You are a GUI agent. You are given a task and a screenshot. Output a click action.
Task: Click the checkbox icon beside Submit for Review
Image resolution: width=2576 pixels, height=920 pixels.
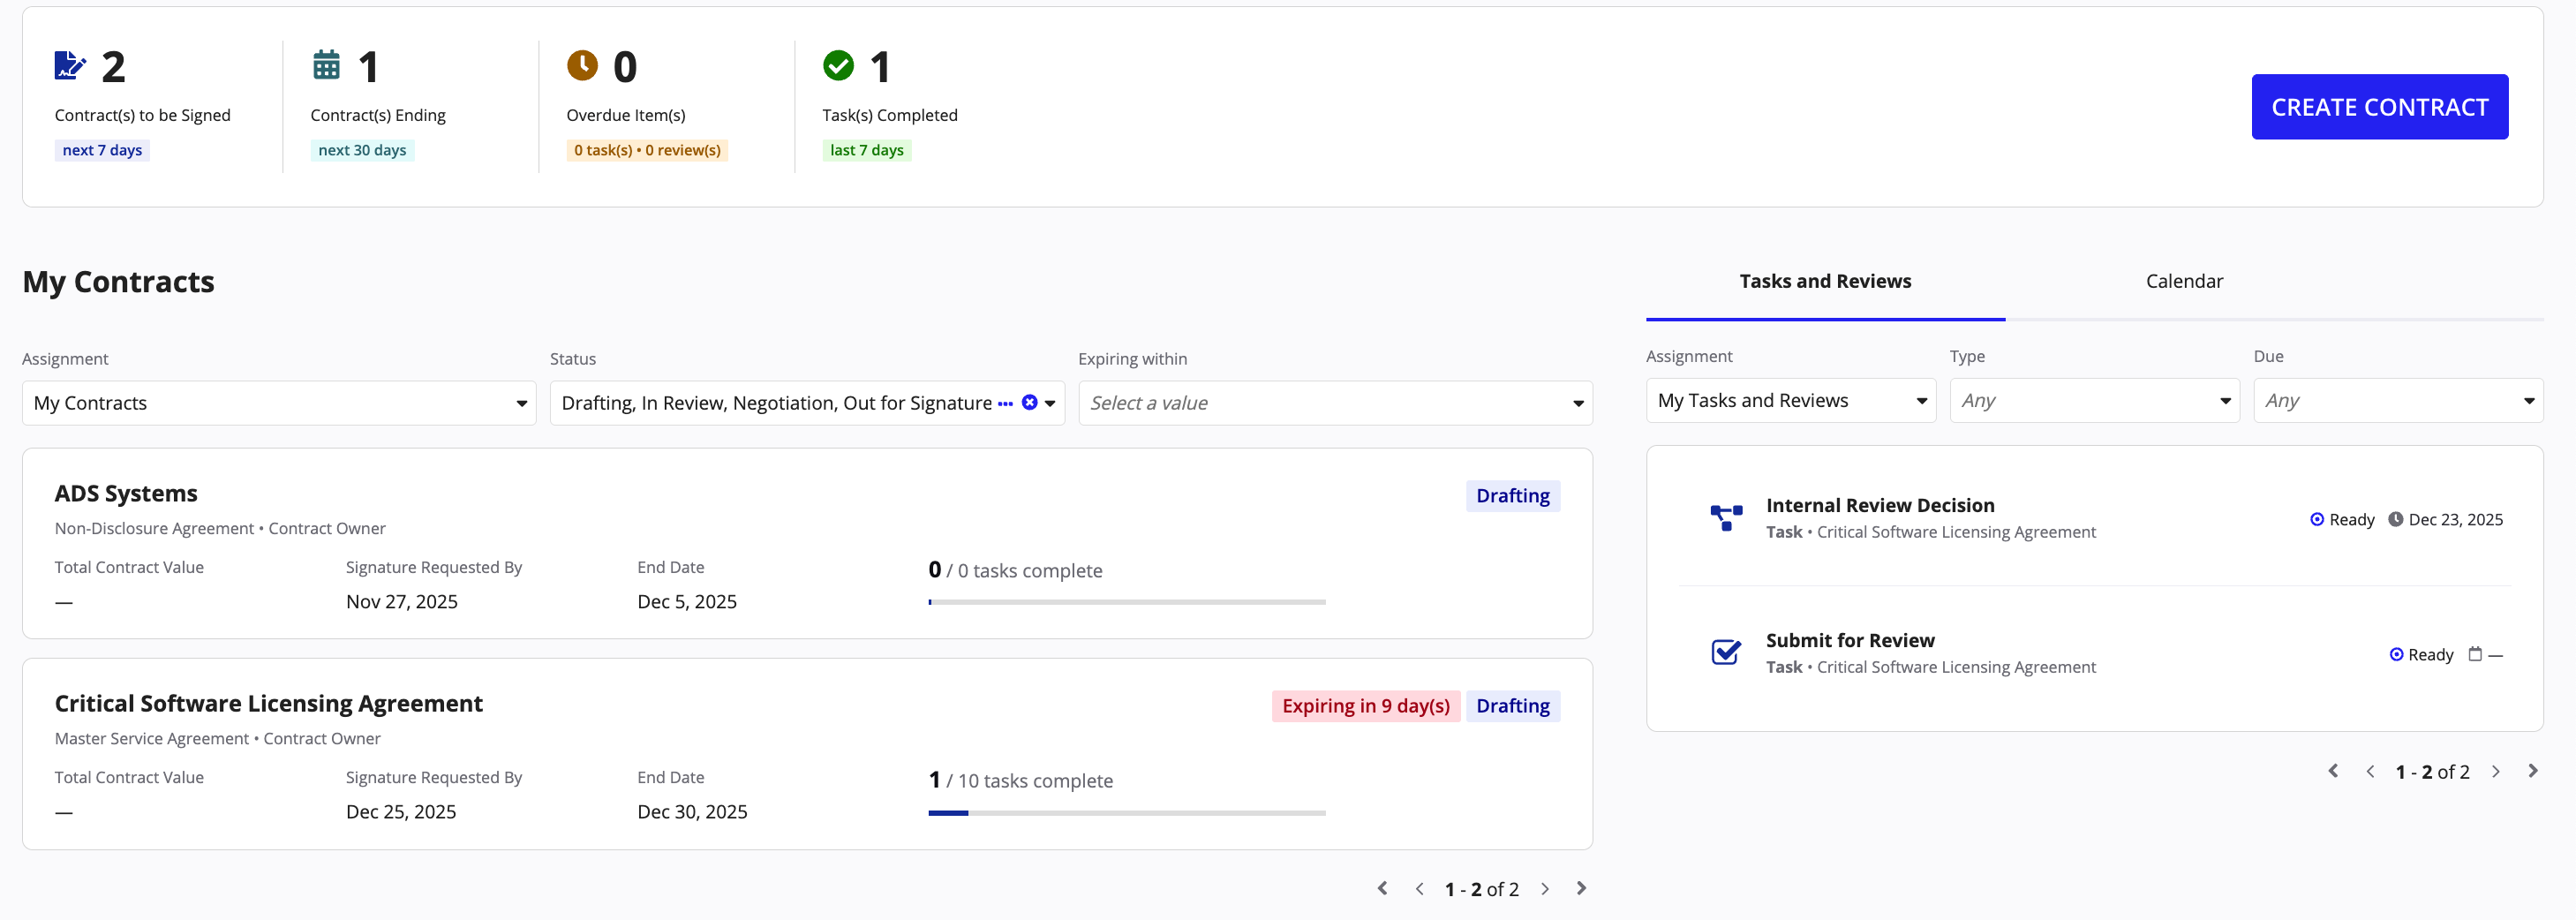coord(1726,653)
